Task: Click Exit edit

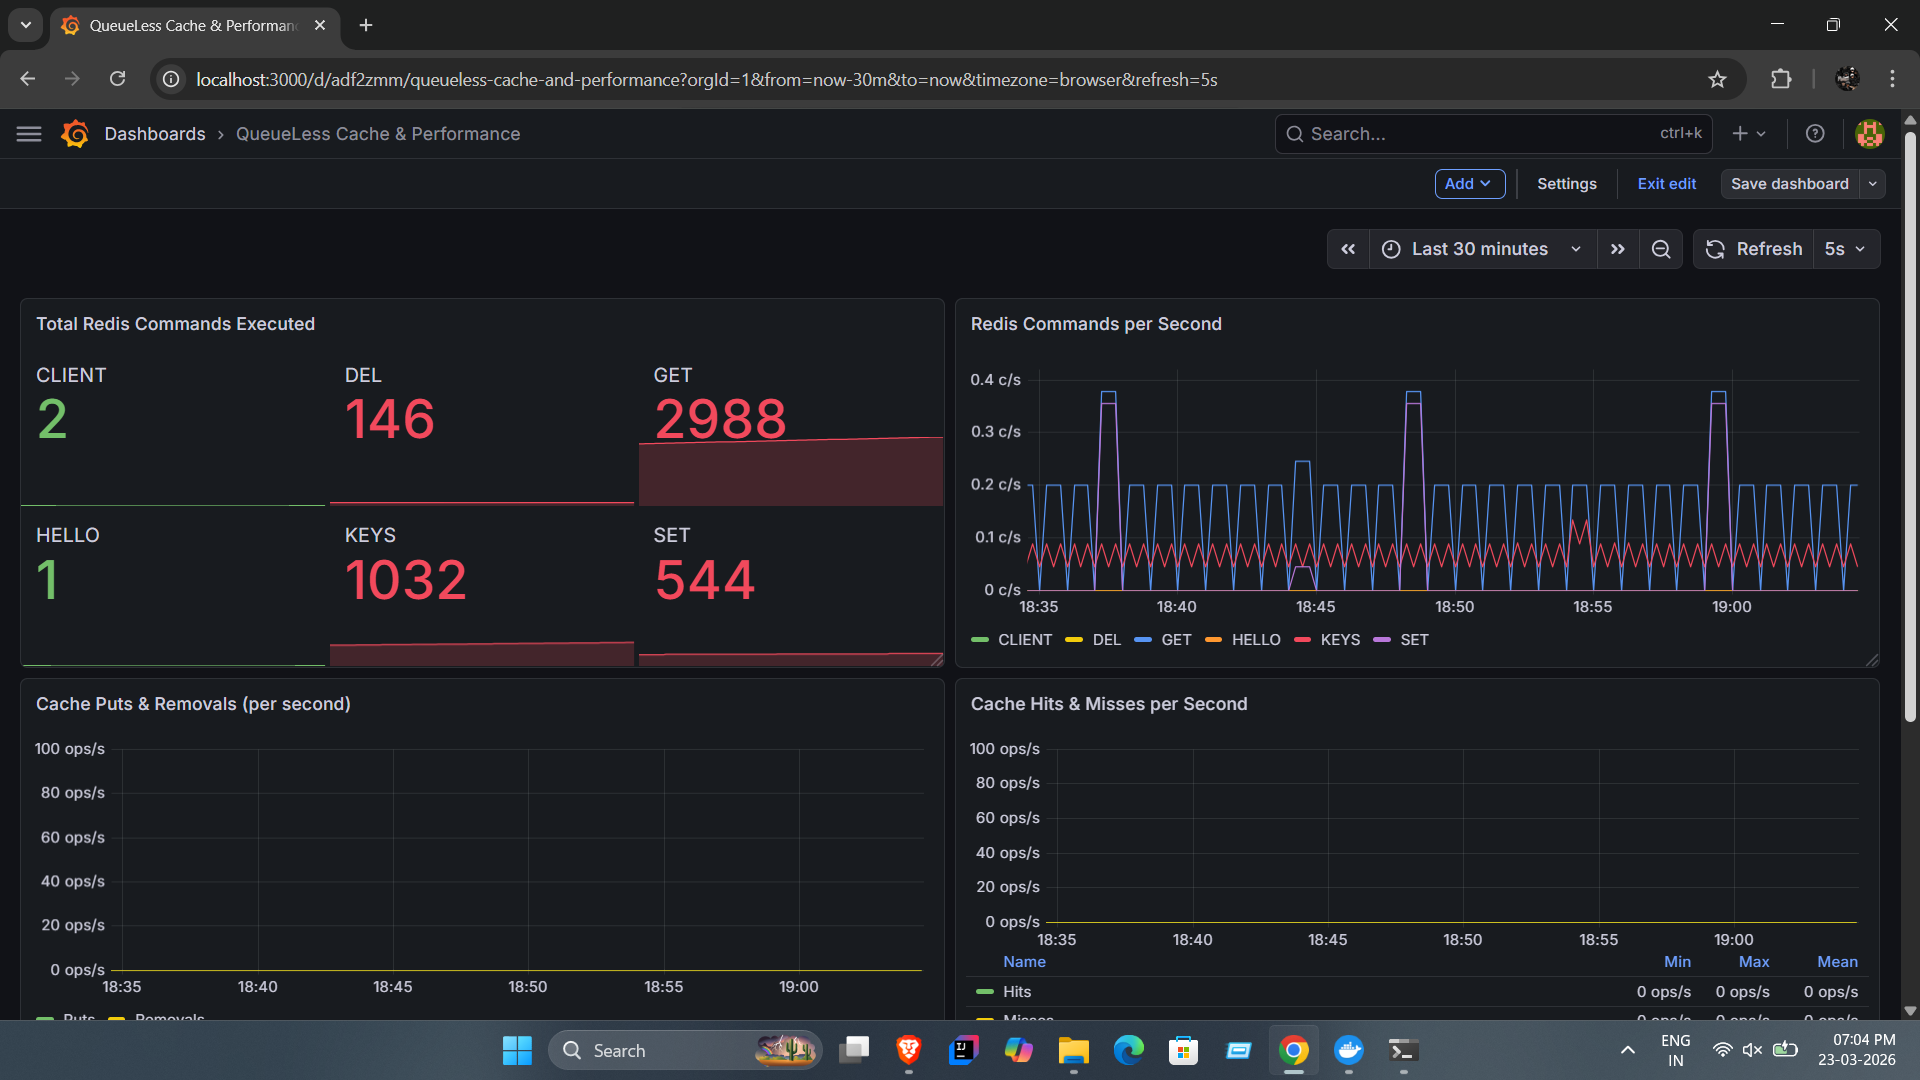Action: pyautogui.click(x=1666, y=184)
